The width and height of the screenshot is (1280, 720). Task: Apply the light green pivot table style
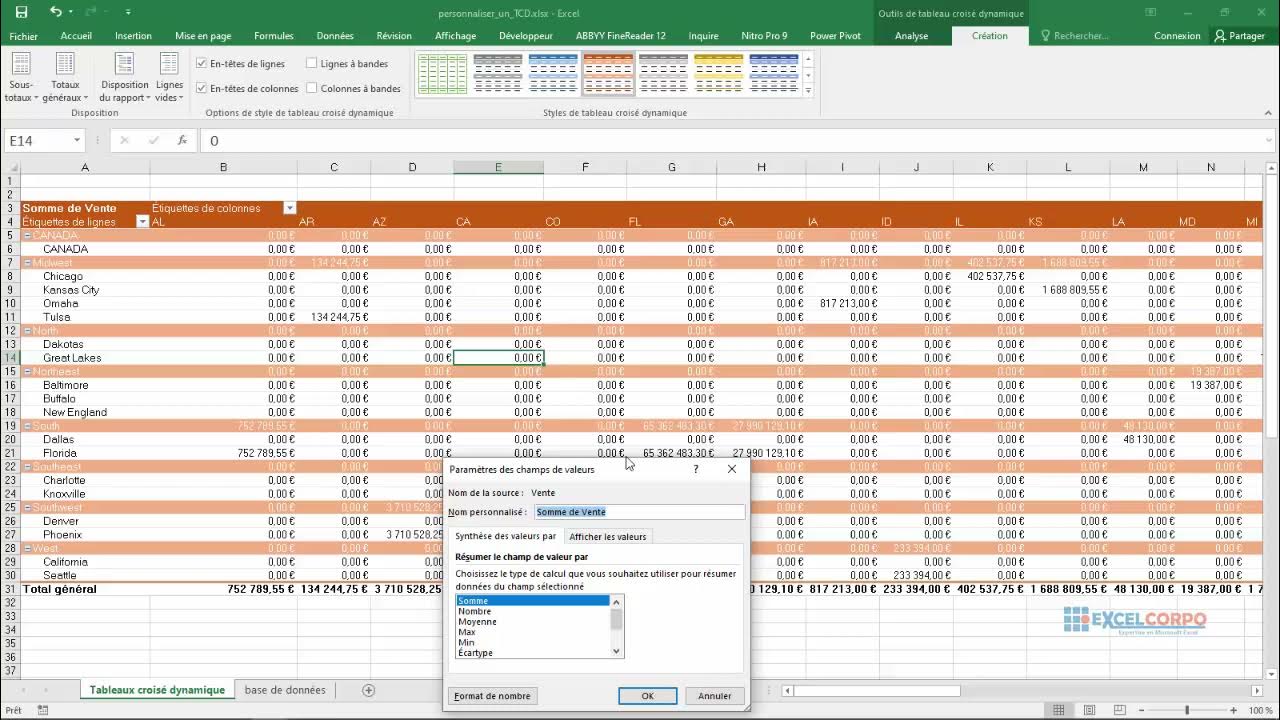(443, 73)
